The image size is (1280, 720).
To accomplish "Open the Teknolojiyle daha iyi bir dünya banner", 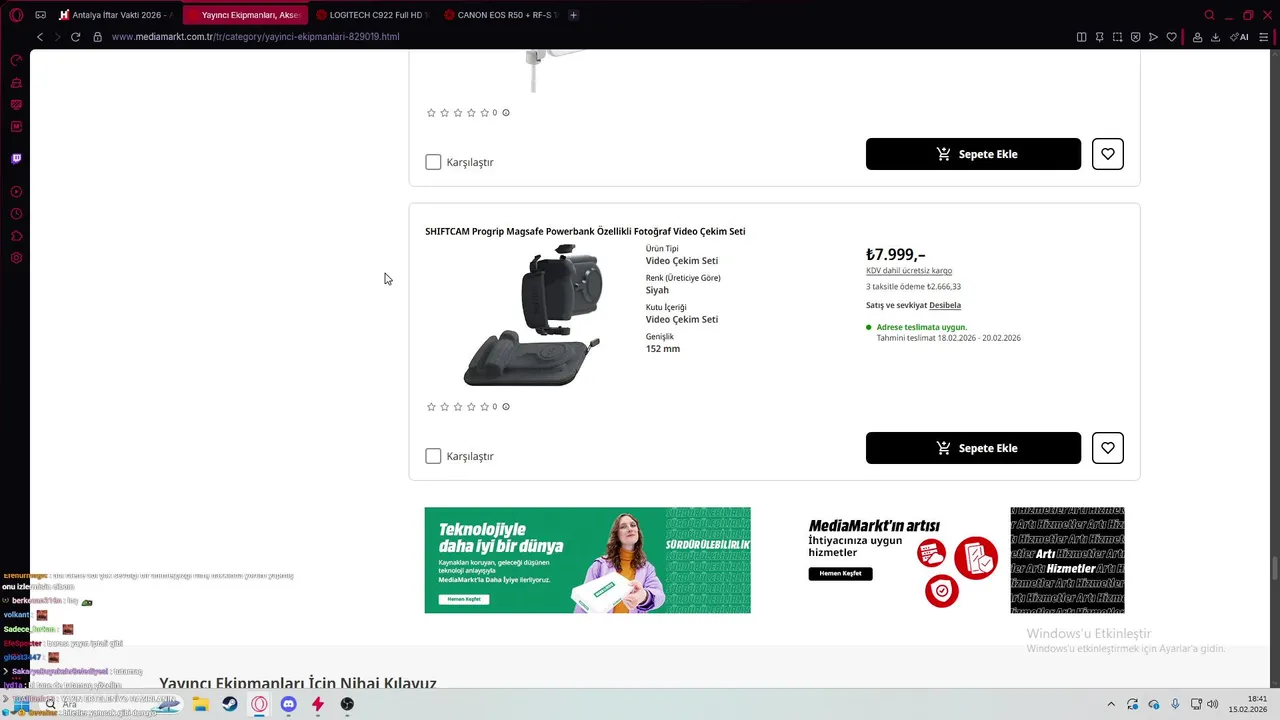I will [x=587, y=560].
